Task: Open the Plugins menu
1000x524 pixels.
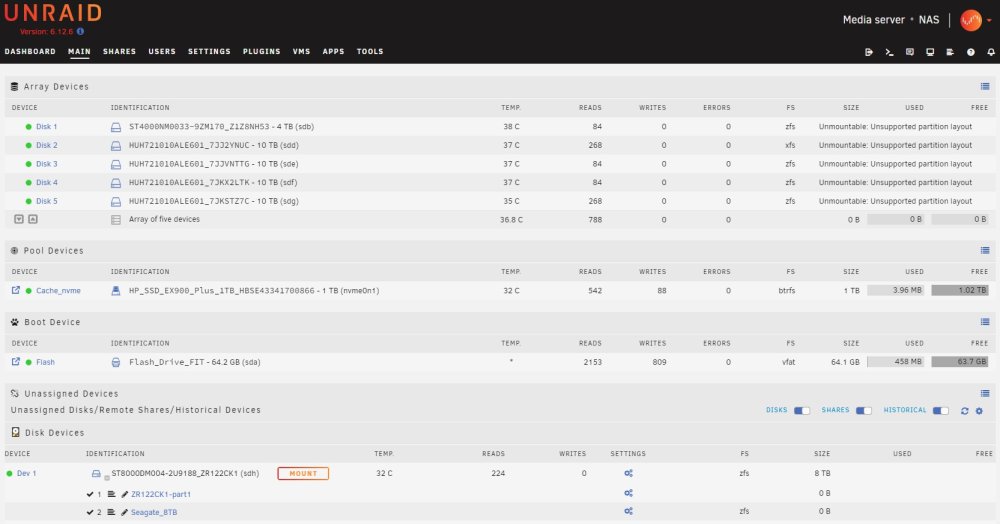Action: pyautogui.click(x=261, y=52)
